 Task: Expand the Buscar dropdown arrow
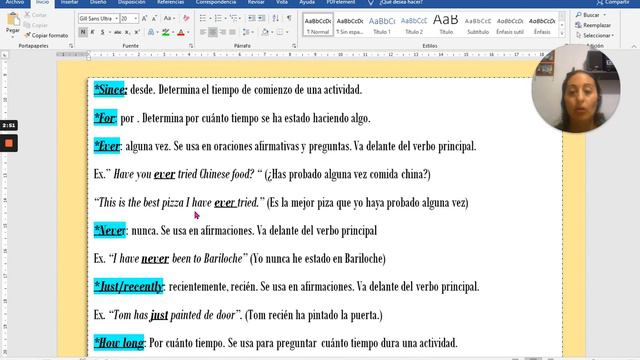point(604,15)
